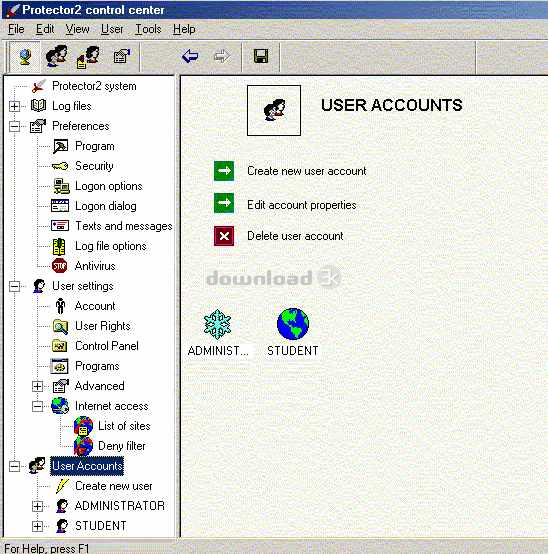Click the green arrow beside Create new user account
The height and width of the screenshot is (554, 548).
(224, 171)
